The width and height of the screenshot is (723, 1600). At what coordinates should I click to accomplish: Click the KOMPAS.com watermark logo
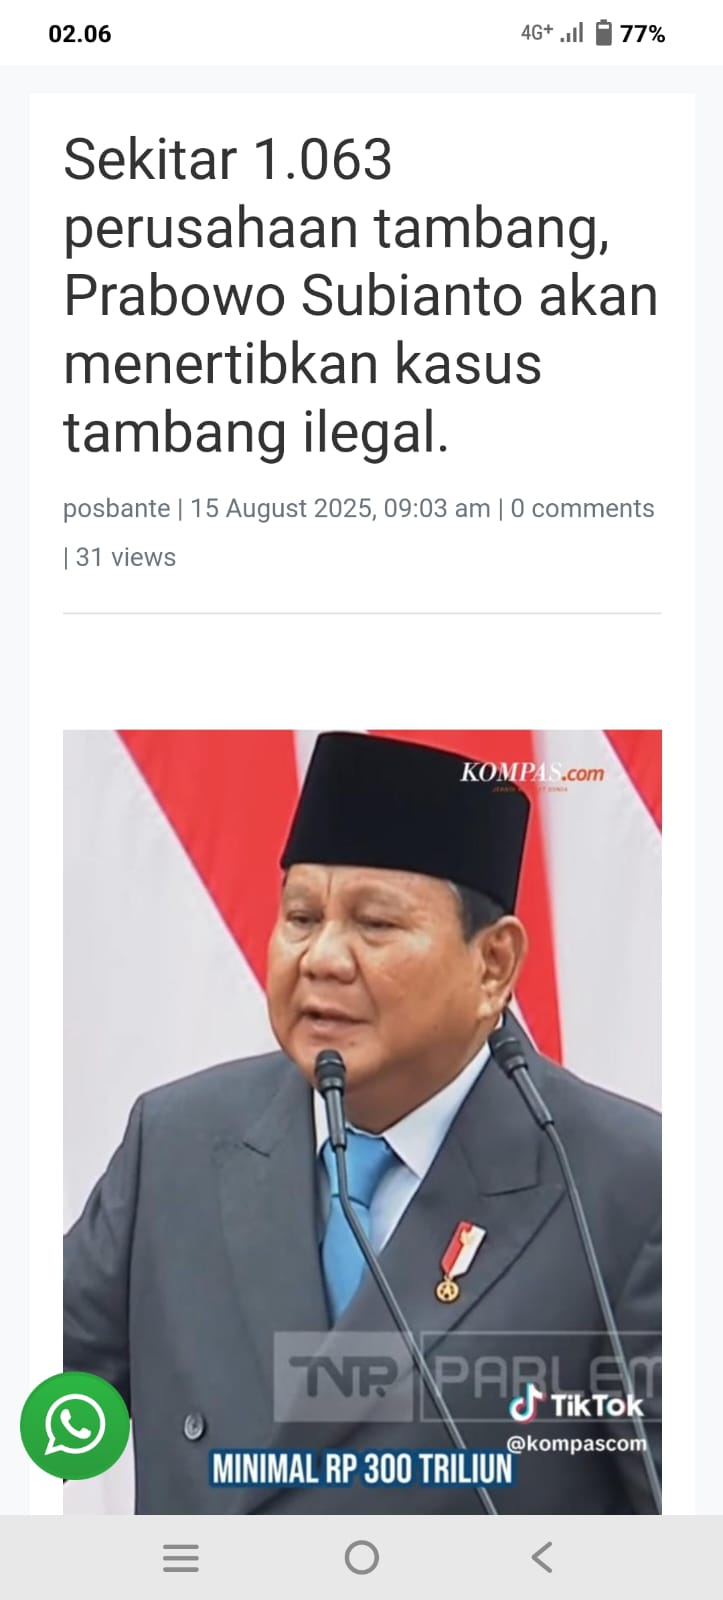click(532, 773)
